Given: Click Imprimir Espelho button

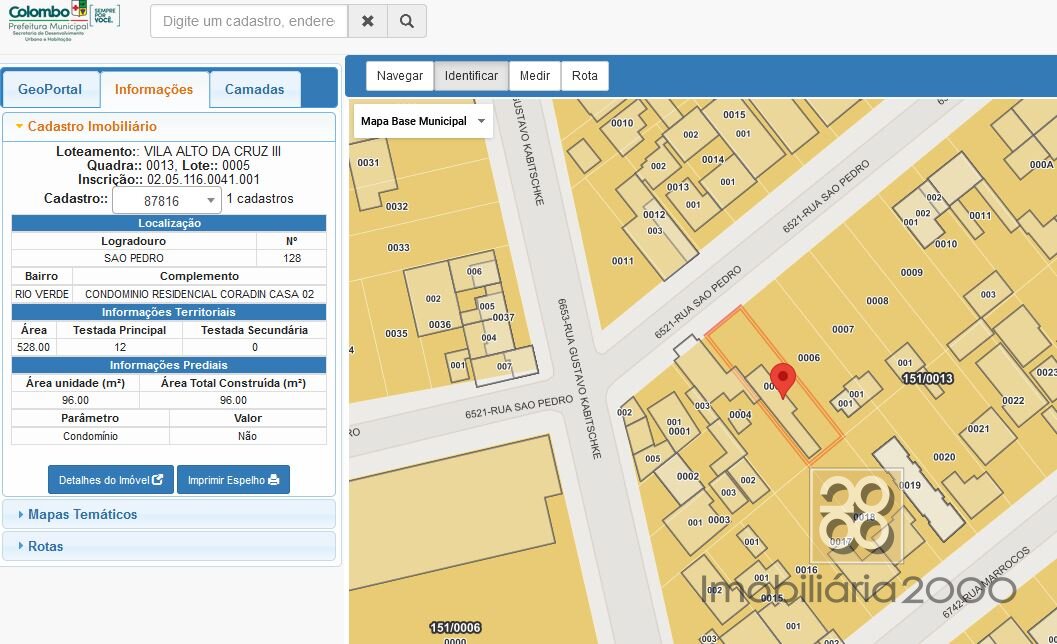Looking at the screenshot, I should [233, 480].
